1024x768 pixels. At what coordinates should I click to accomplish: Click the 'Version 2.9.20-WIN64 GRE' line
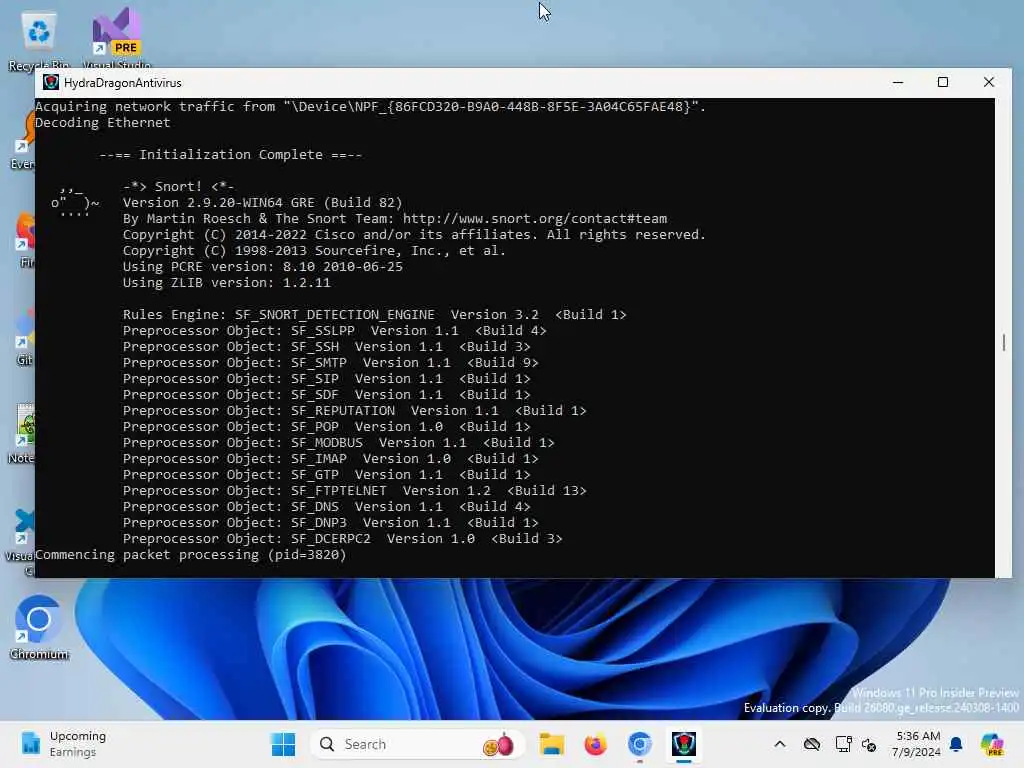263,202
